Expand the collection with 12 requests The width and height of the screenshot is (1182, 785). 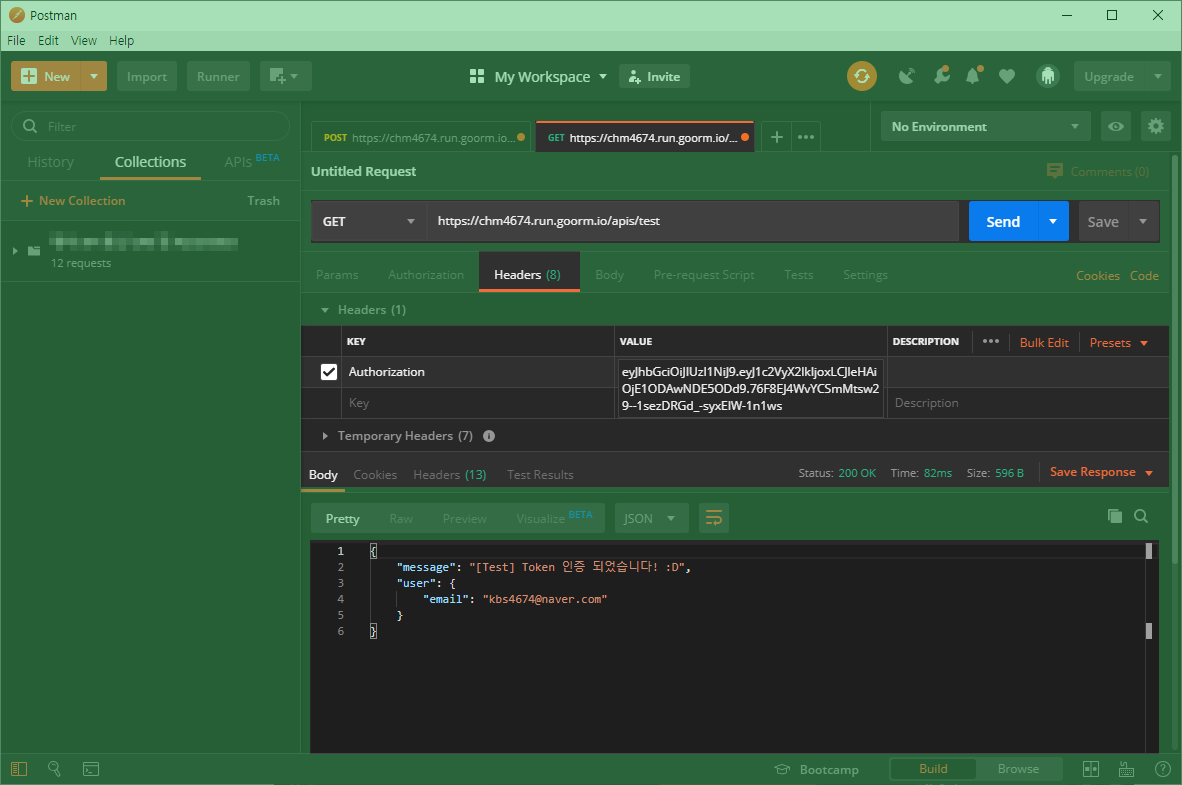(14, 250)
